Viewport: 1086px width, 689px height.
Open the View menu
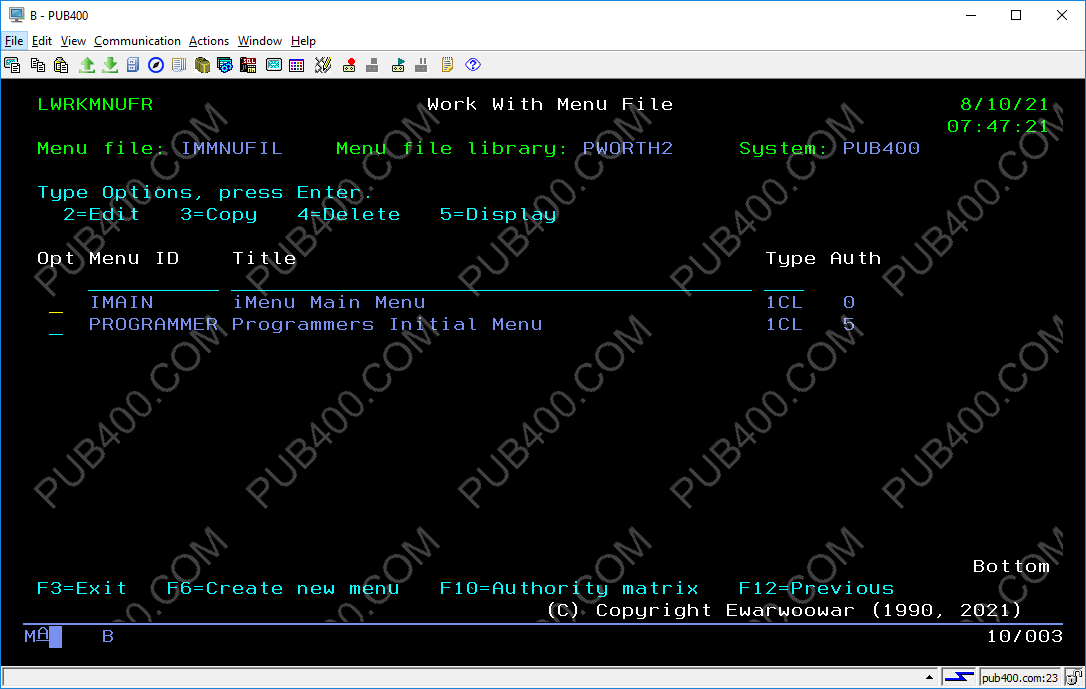73,41
